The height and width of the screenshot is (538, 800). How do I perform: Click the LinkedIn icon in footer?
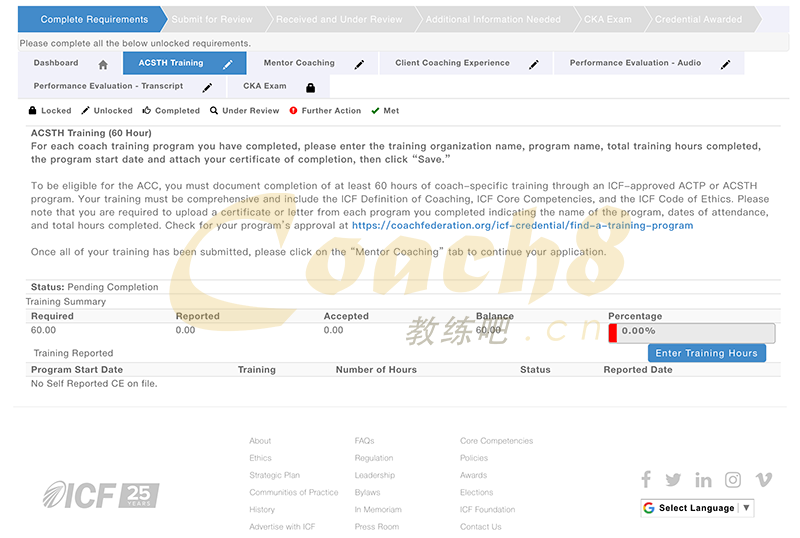703,480
